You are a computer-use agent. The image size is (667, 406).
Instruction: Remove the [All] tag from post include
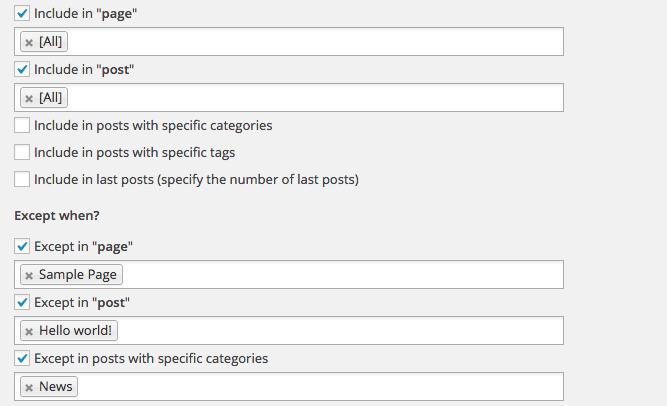tap(29, 98)
